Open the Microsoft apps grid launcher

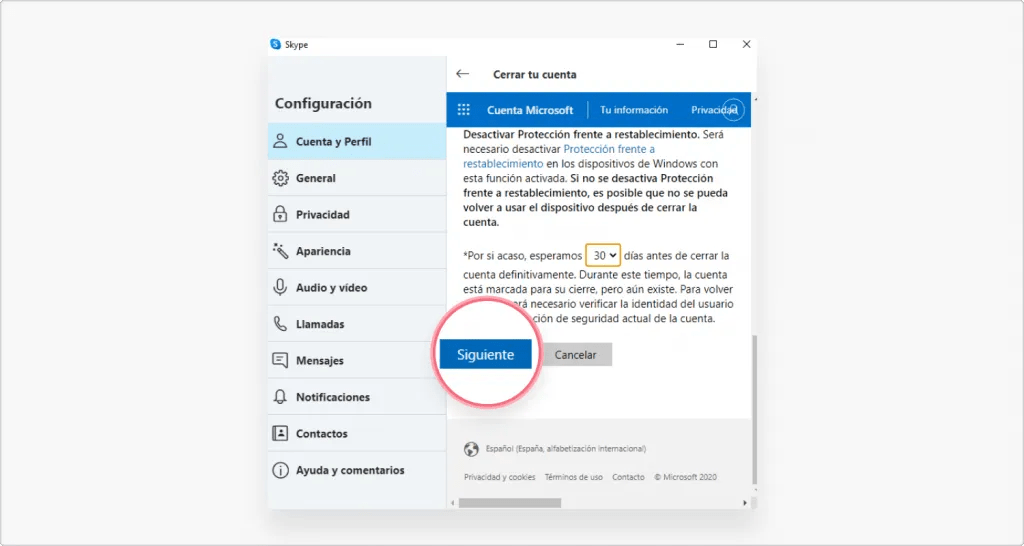point(464,110)
